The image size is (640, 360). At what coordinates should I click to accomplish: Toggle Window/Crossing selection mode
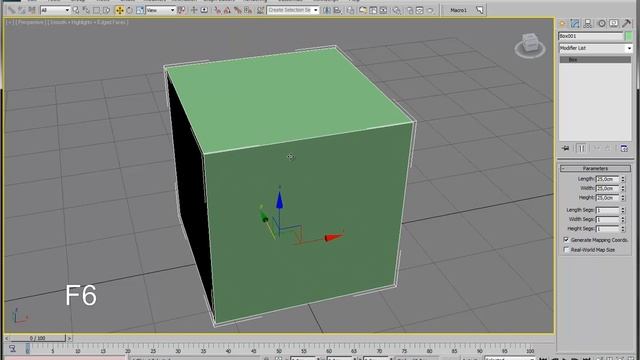click(107, 10)
